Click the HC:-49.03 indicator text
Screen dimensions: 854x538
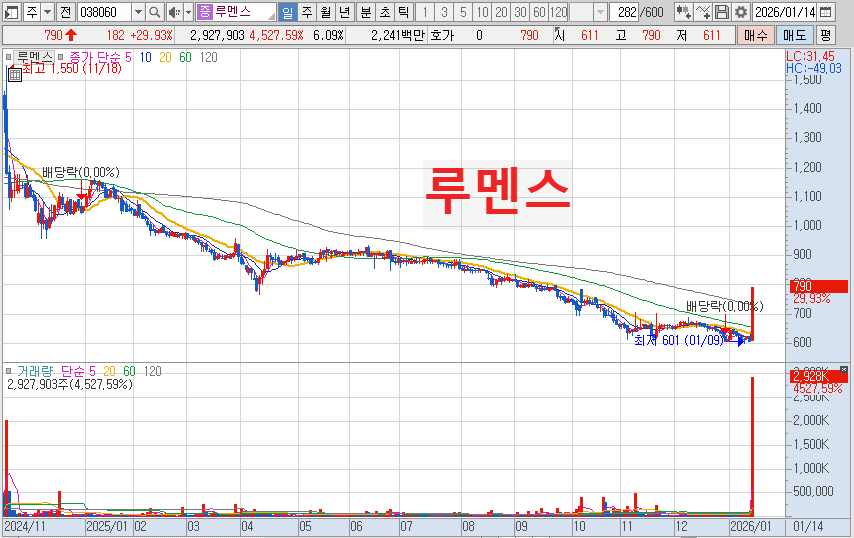[x=814, y=68]
